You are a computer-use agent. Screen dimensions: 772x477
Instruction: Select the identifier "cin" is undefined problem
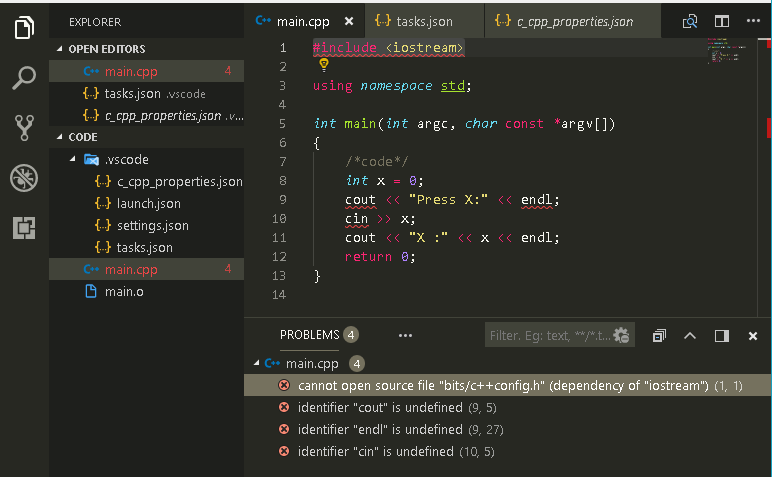508,451
